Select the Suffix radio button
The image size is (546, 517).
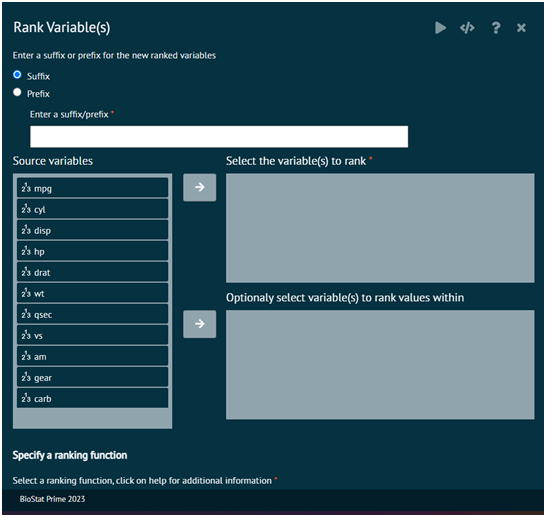tap(17, 75)
